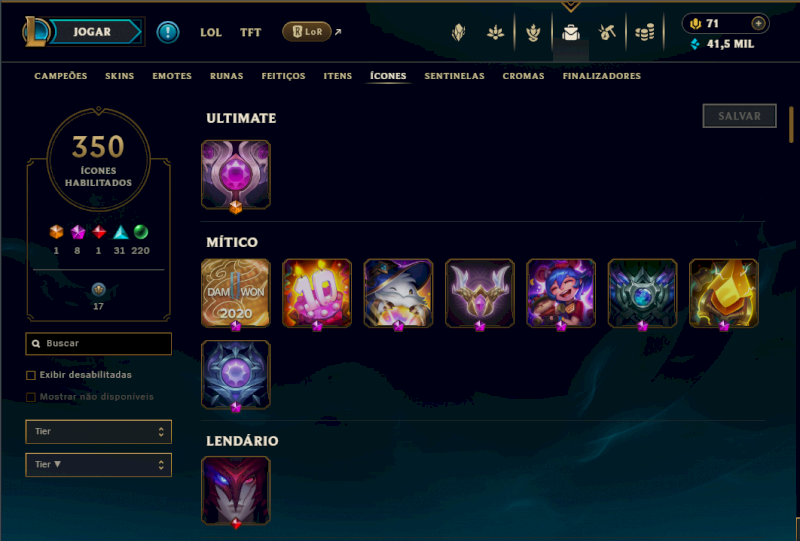
Task: Click the plus icon beside RP balance
Action: click(758, 23)
